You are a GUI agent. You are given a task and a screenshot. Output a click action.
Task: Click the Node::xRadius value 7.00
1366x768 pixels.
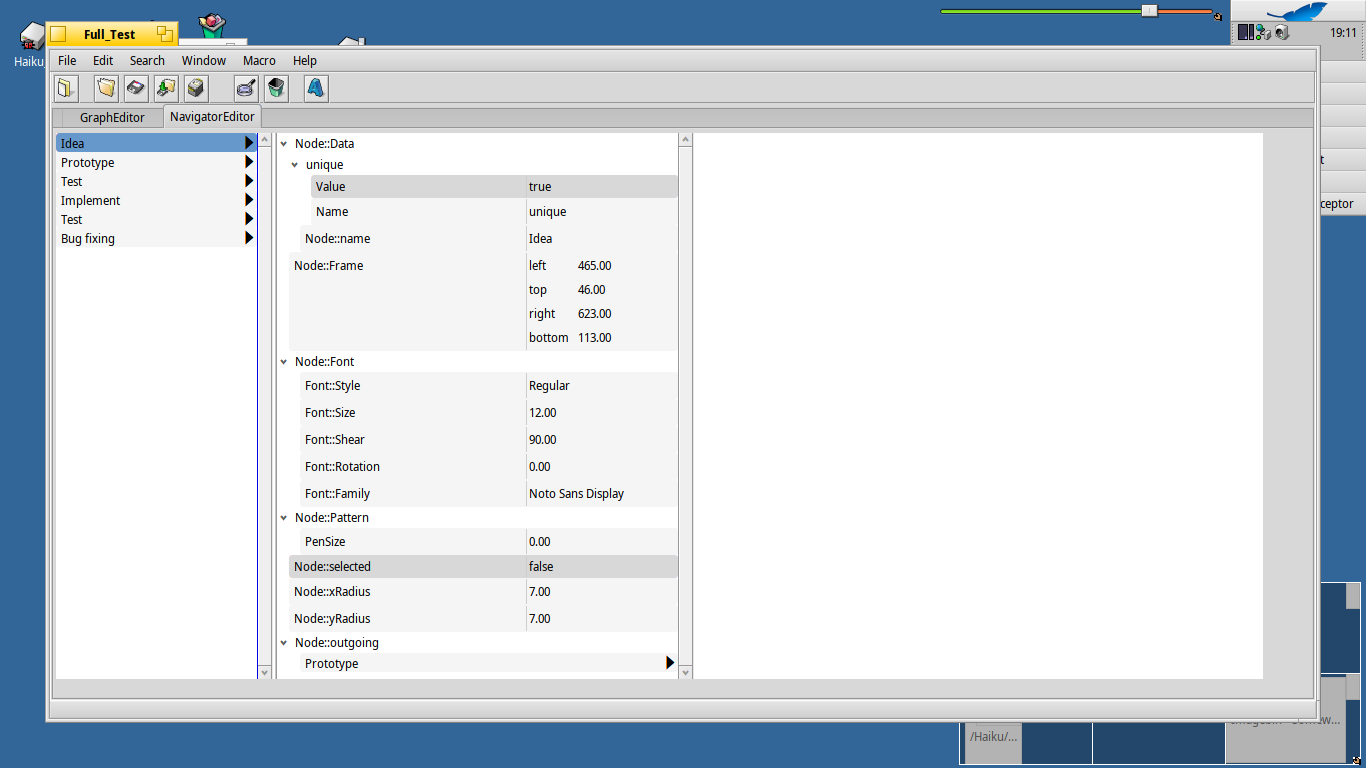(x=539, y=592)
